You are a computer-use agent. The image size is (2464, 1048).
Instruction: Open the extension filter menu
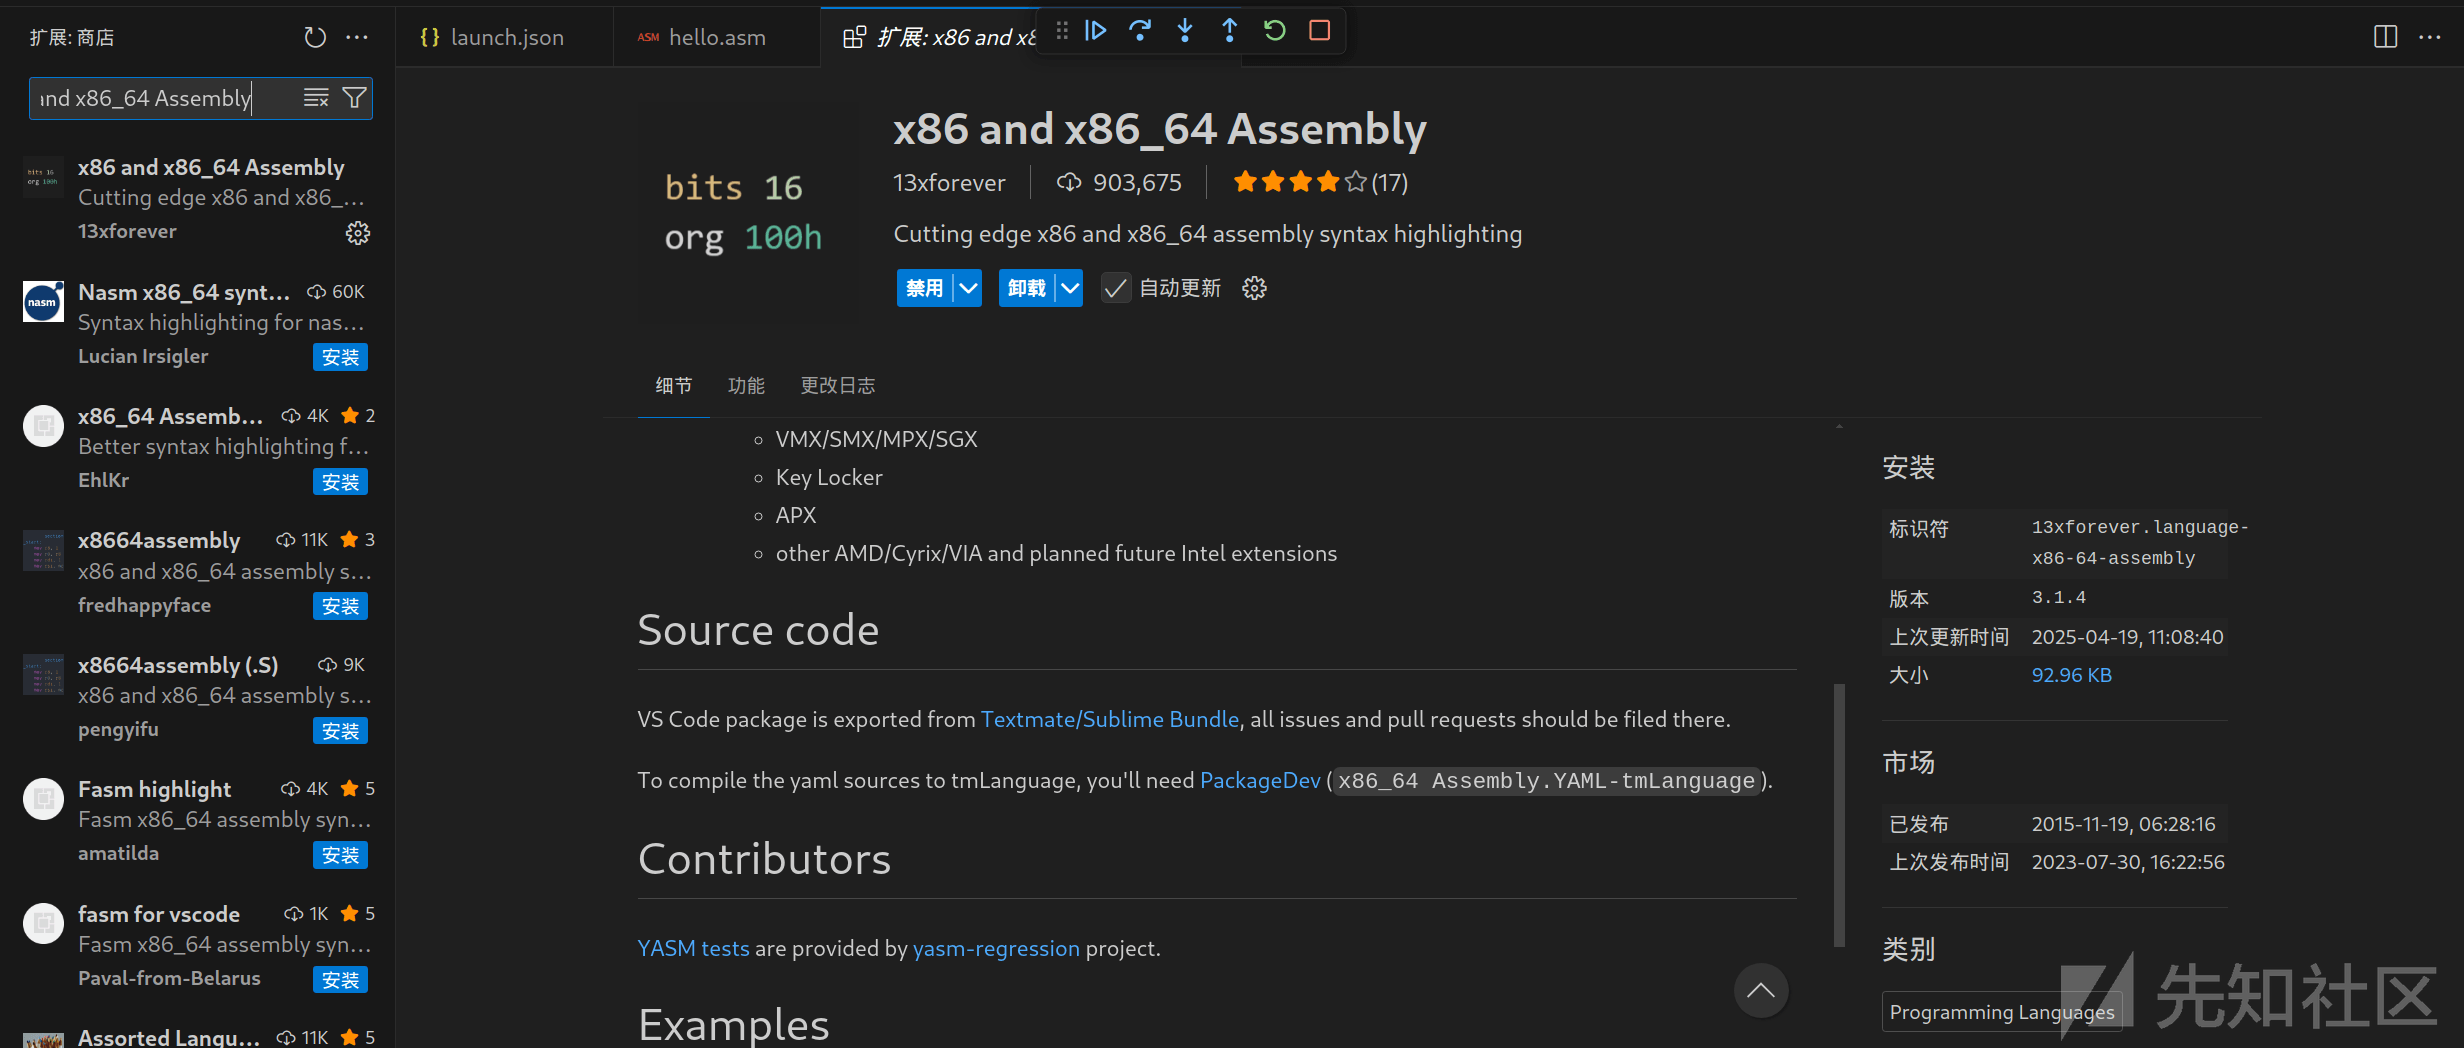point(354,98)
